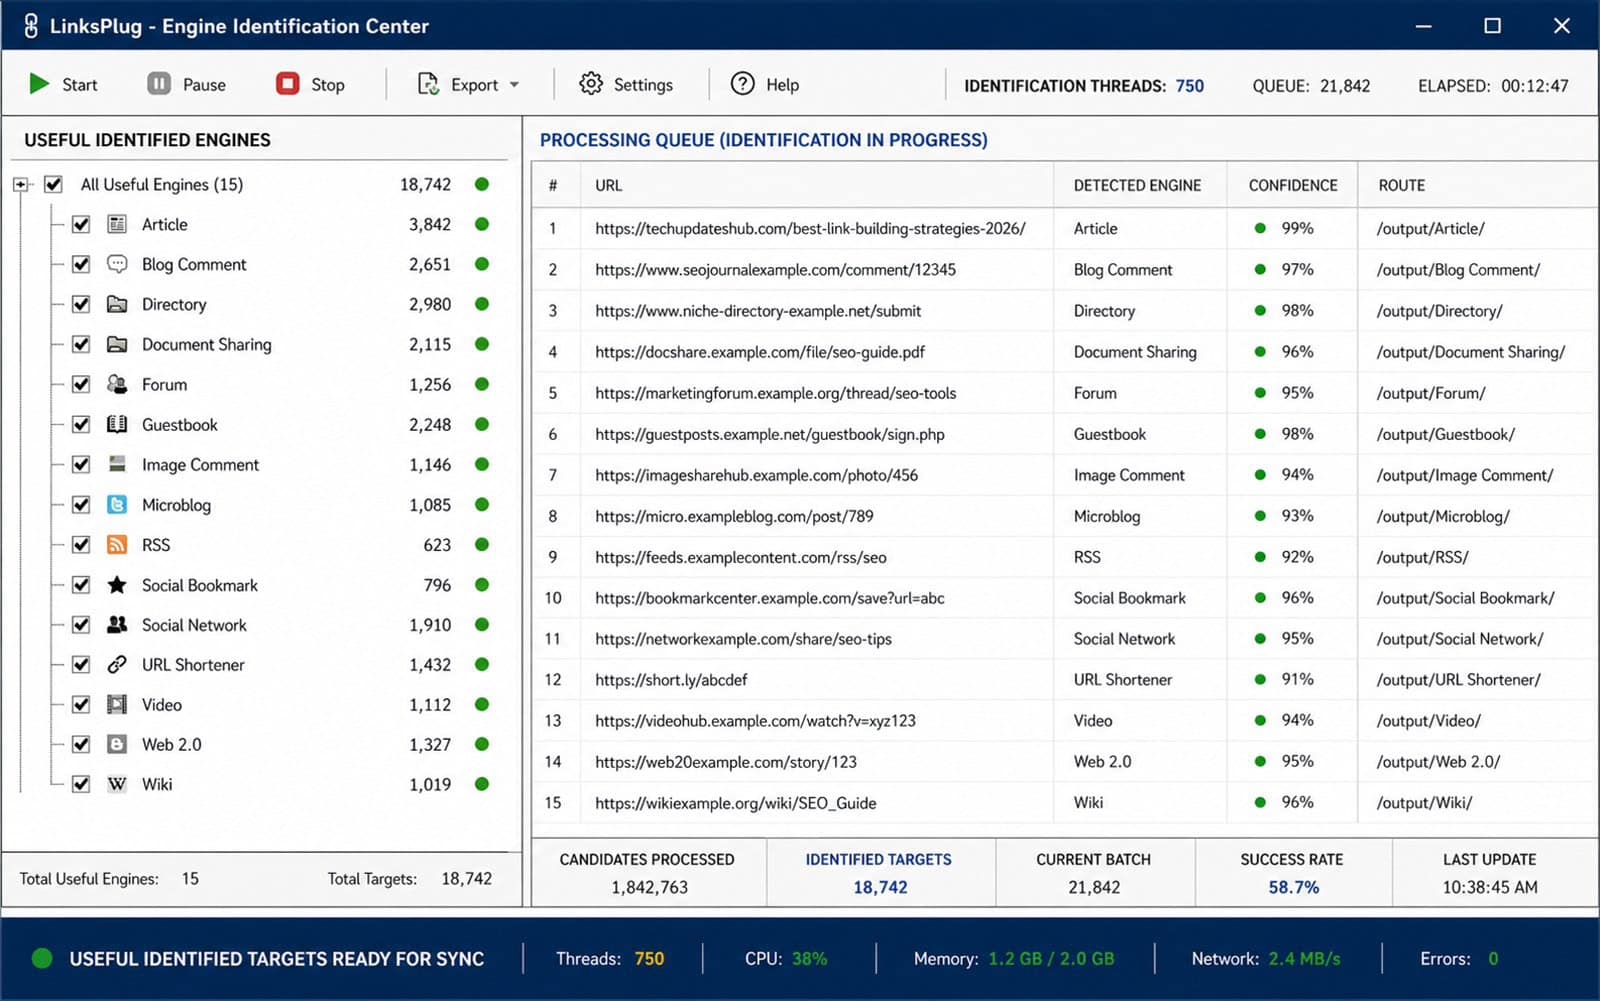Toggle the Image Comment engine checkbox
This screenshot has height=1001, width=1600.
click(x=81, y=464)
